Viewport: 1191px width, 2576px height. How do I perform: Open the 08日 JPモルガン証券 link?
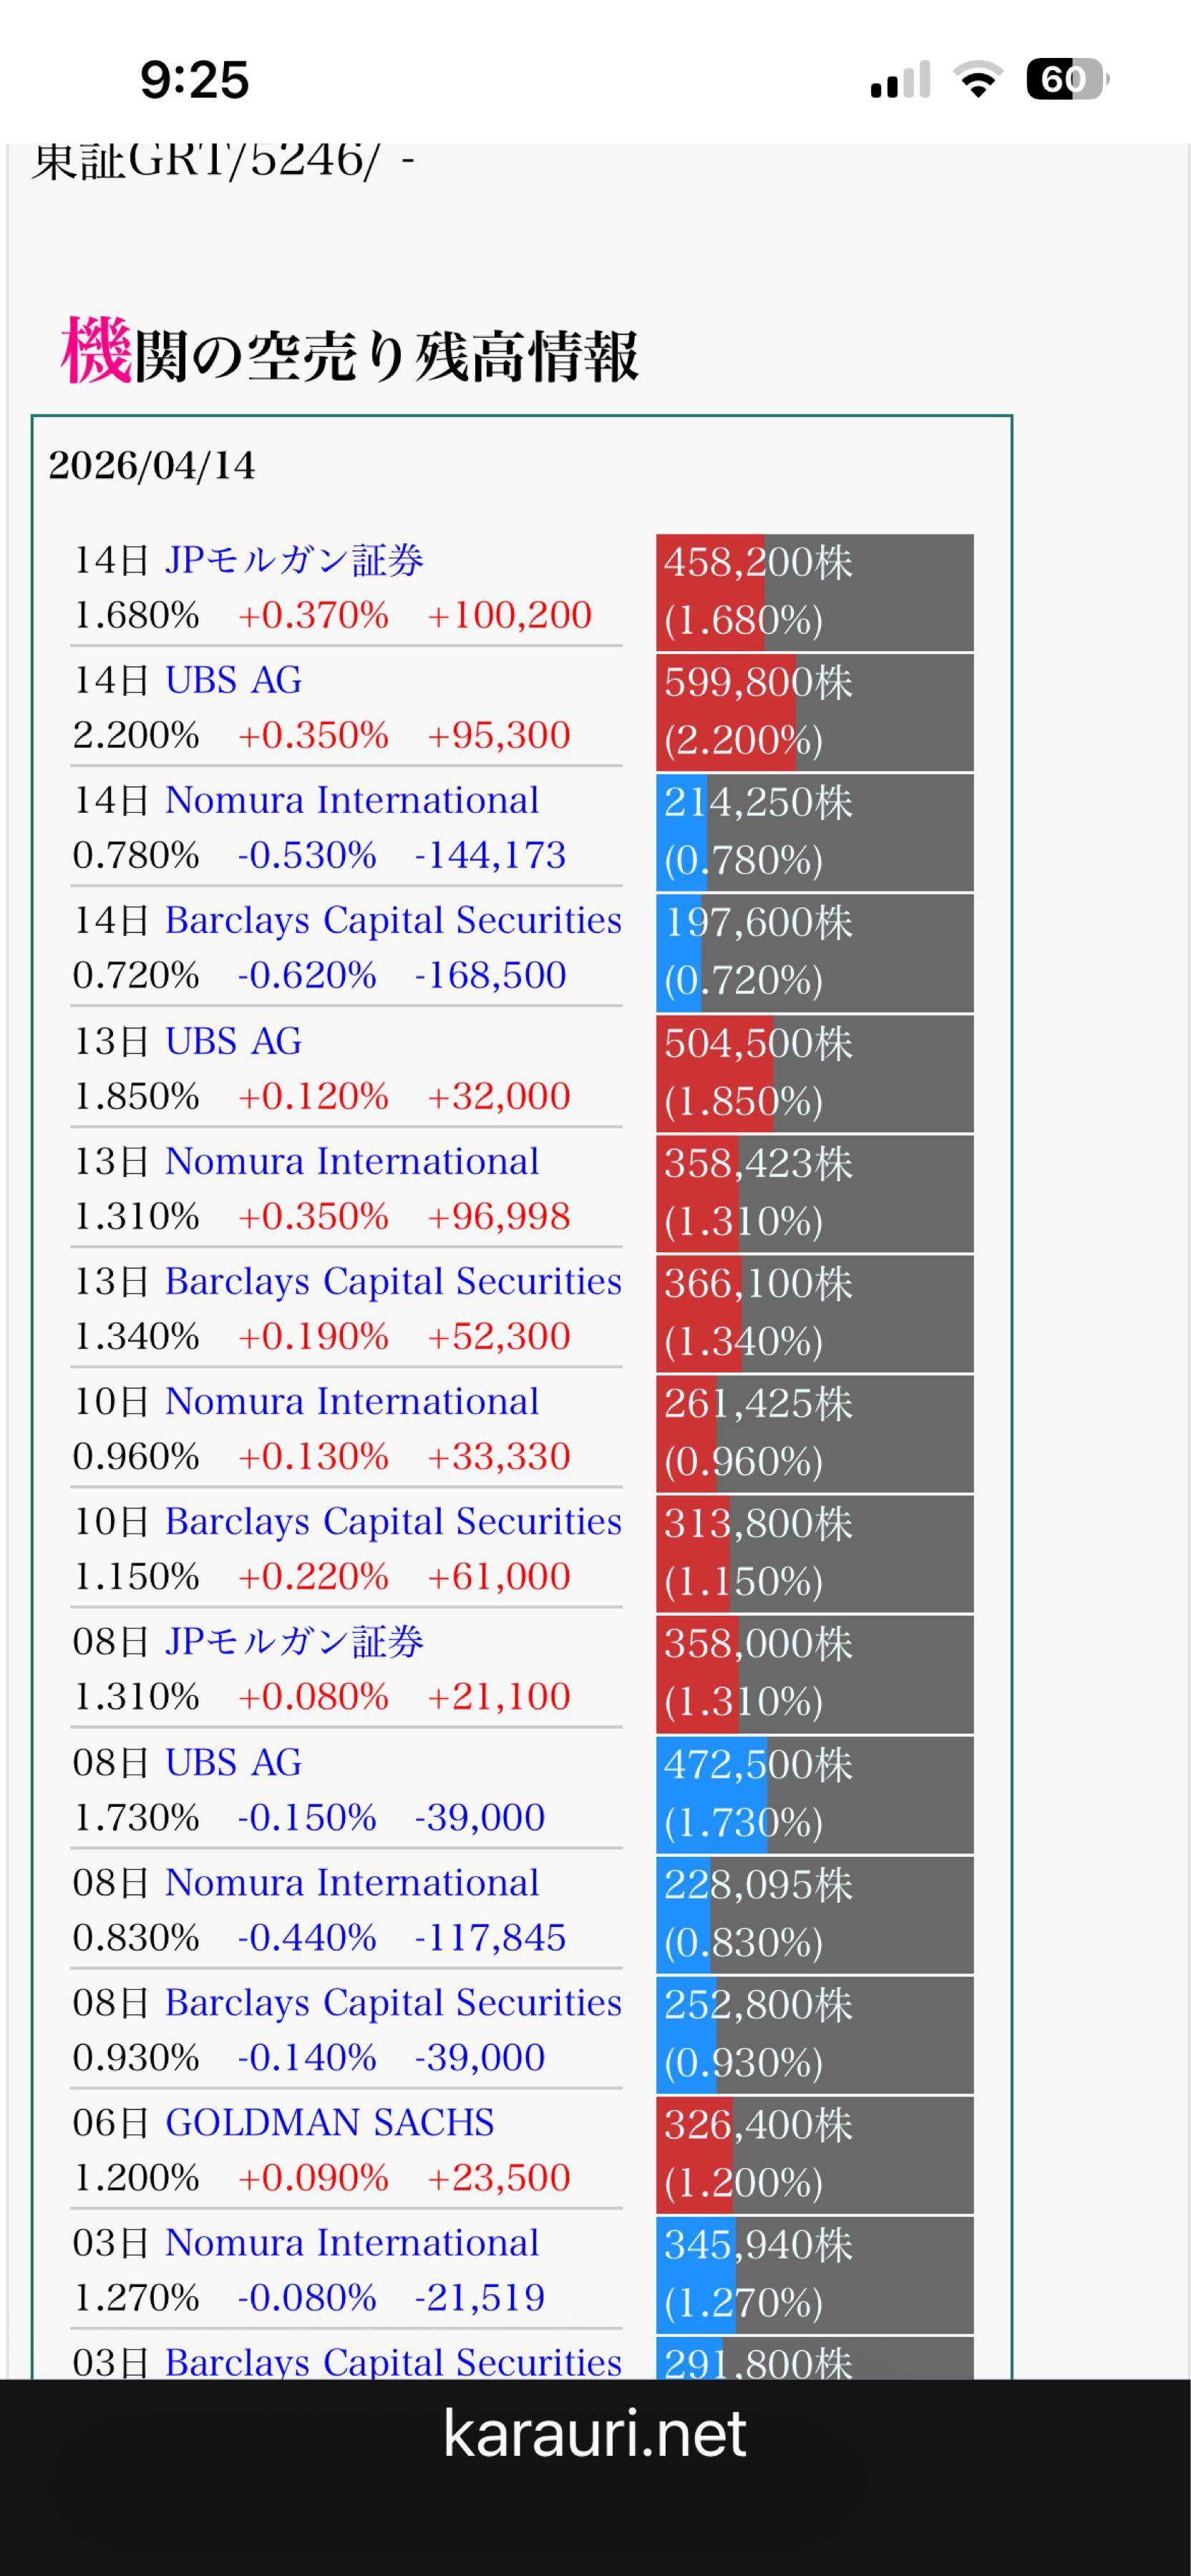pyautogui.click(x=294, y=1641)
